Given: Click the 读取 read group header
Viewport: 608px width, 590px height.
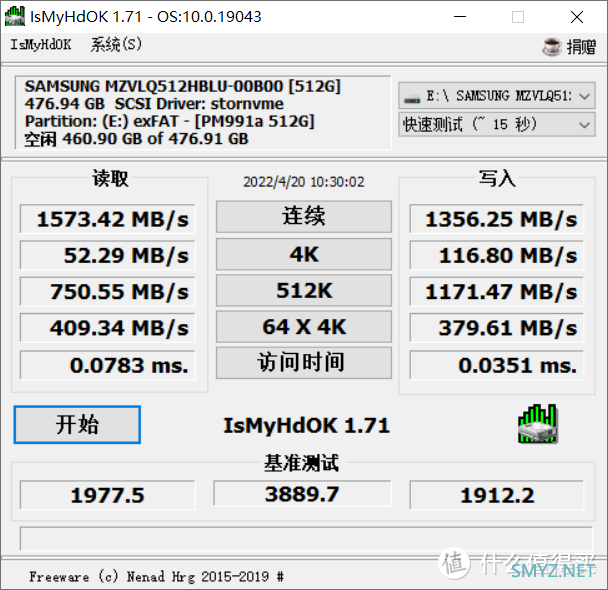Looking at the screenshot, I should click(110, 178).
